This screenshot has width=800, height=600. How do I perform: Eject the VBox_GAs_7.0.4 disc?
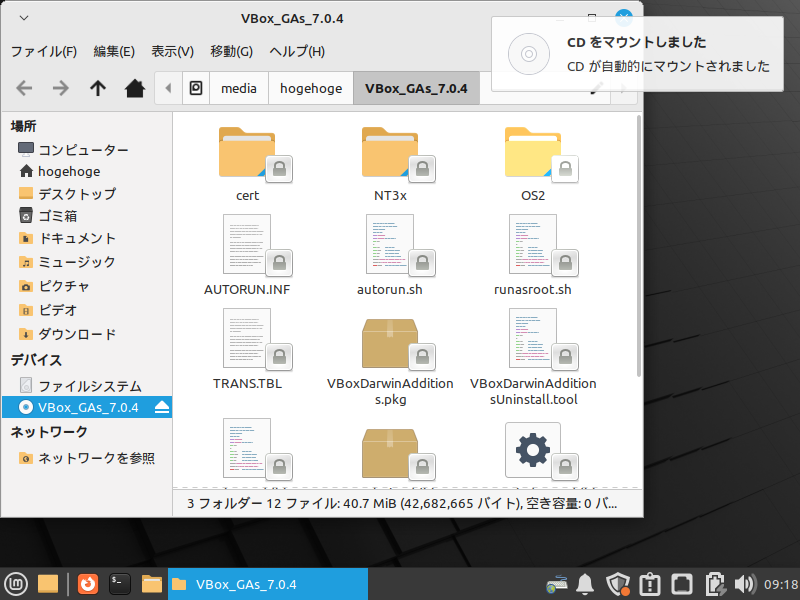[x=162, y=407]
